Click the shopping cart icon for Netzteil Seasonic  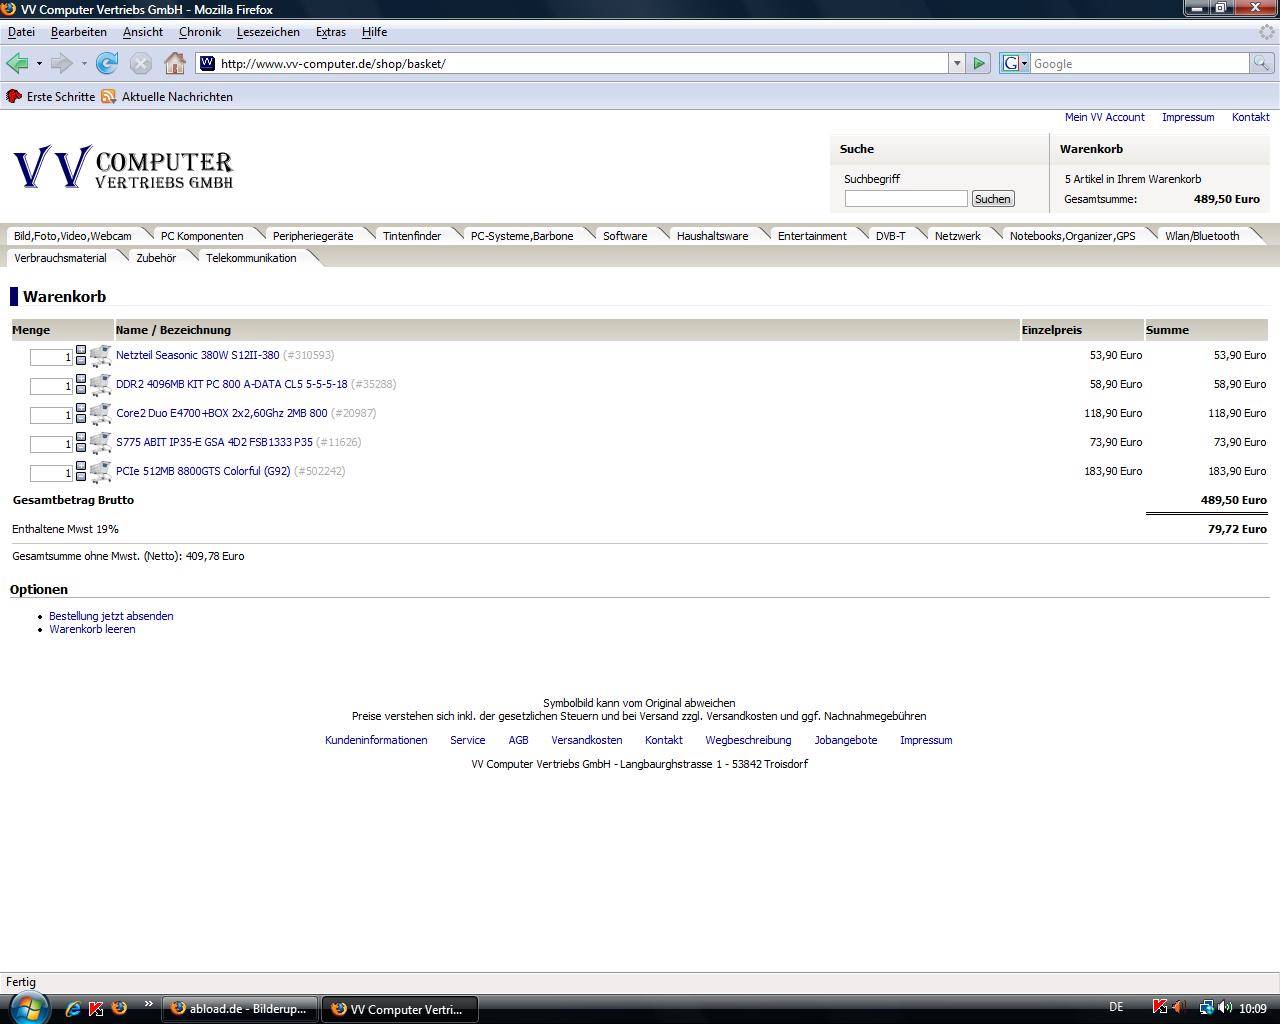[100, 355]
